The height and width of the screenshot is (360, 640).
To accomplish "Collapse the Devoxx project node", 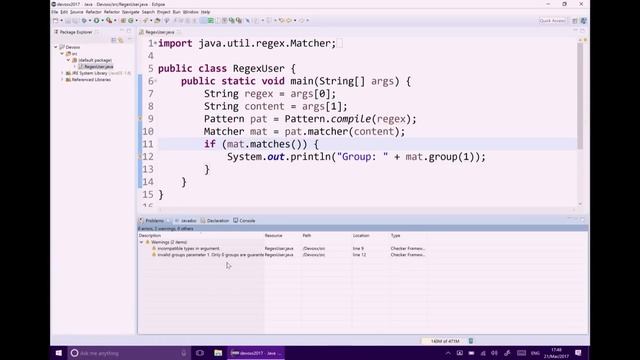I will coord(56,47).
